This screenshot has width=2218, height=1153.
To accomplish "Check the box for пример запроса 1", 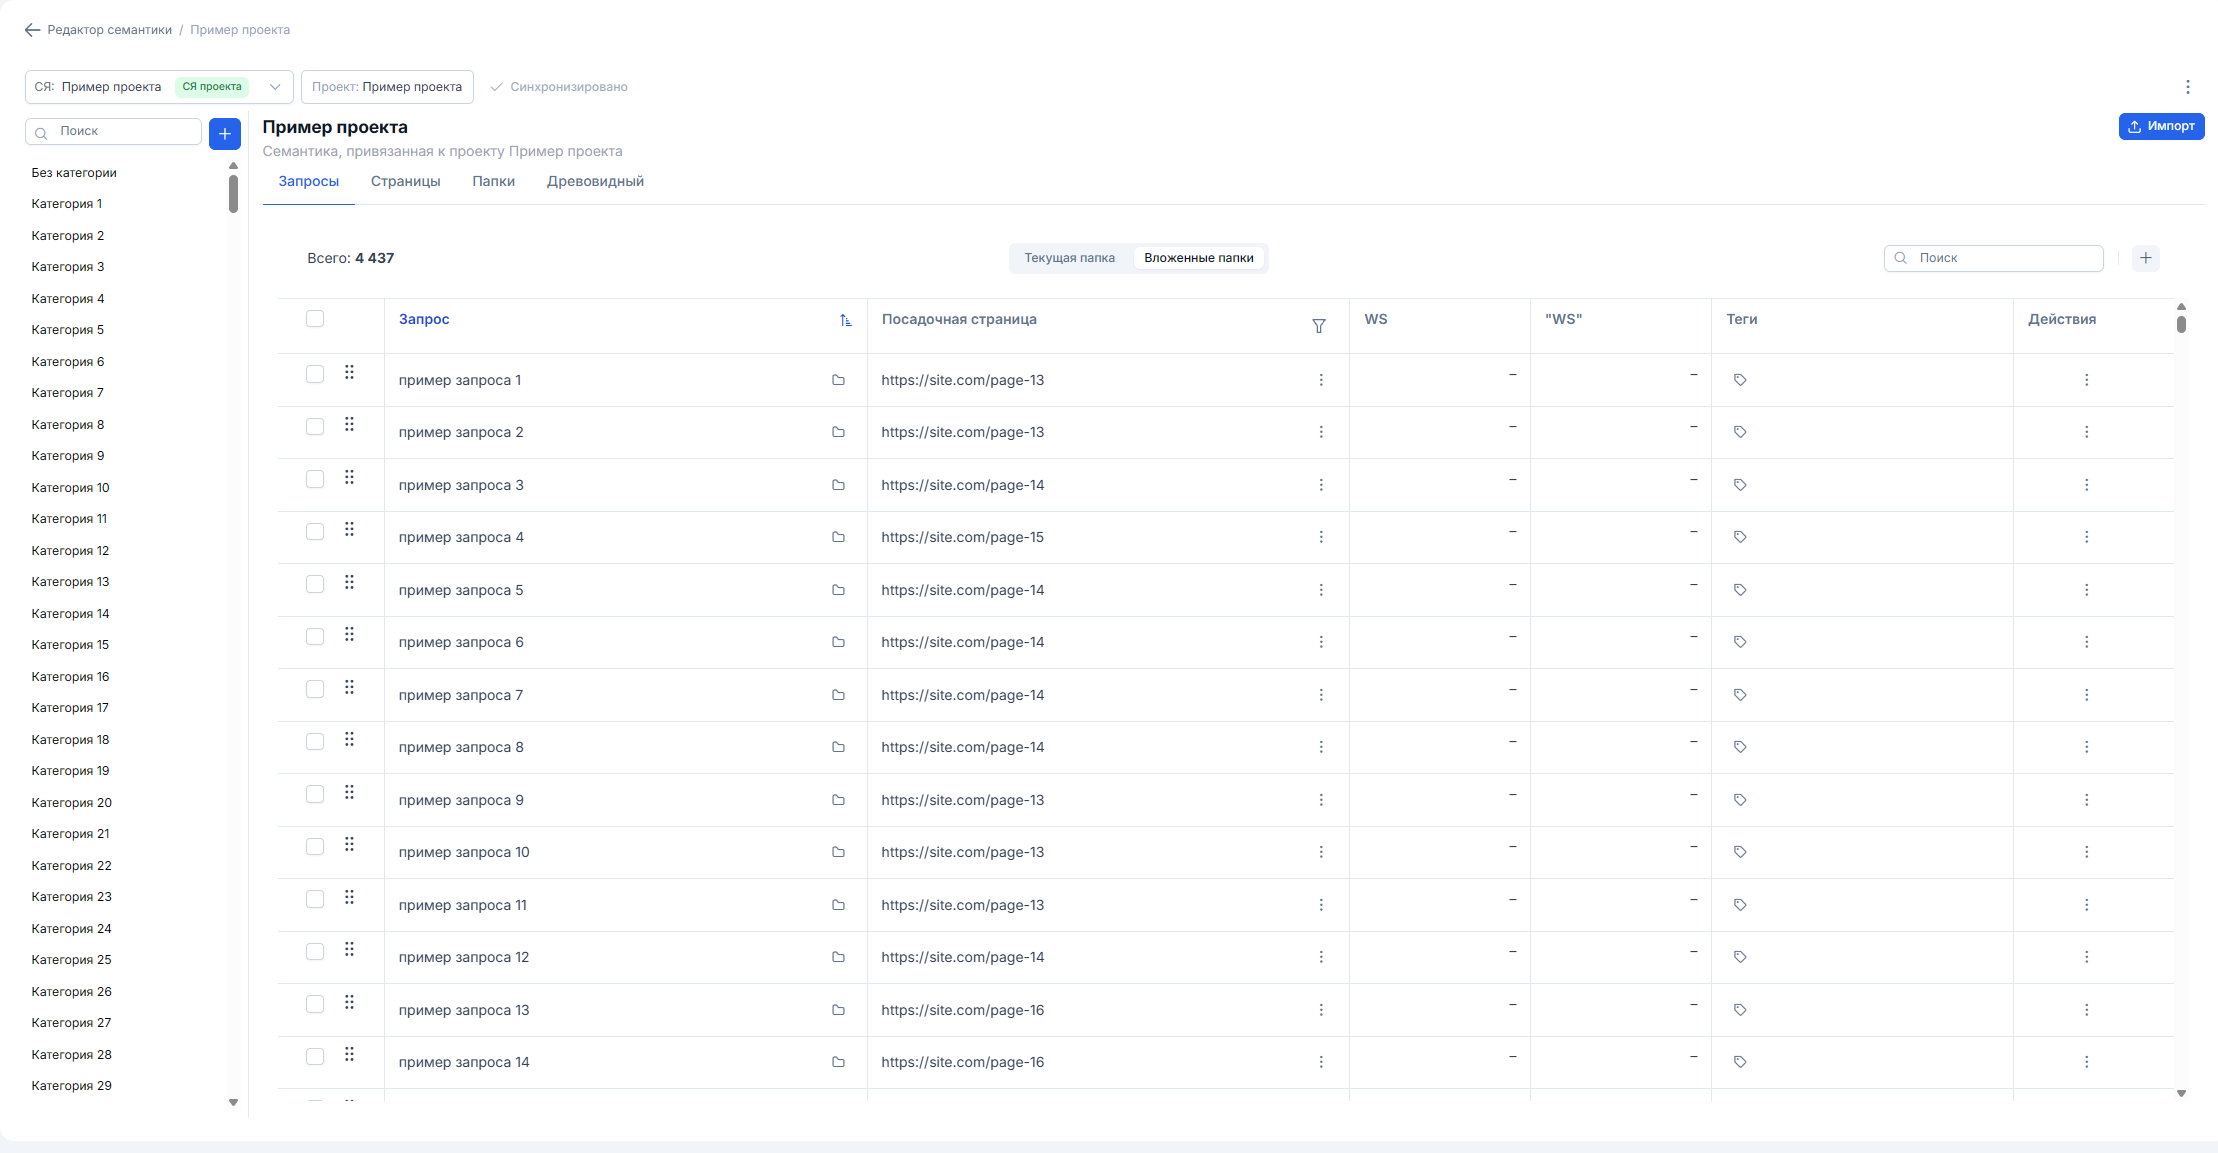I will point(315,374).
